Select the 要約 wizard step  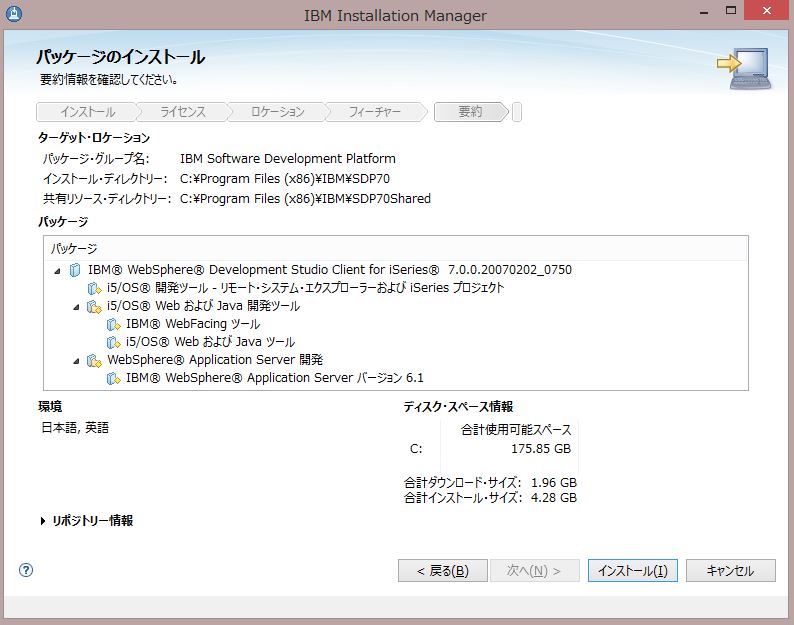coord(470,112)
